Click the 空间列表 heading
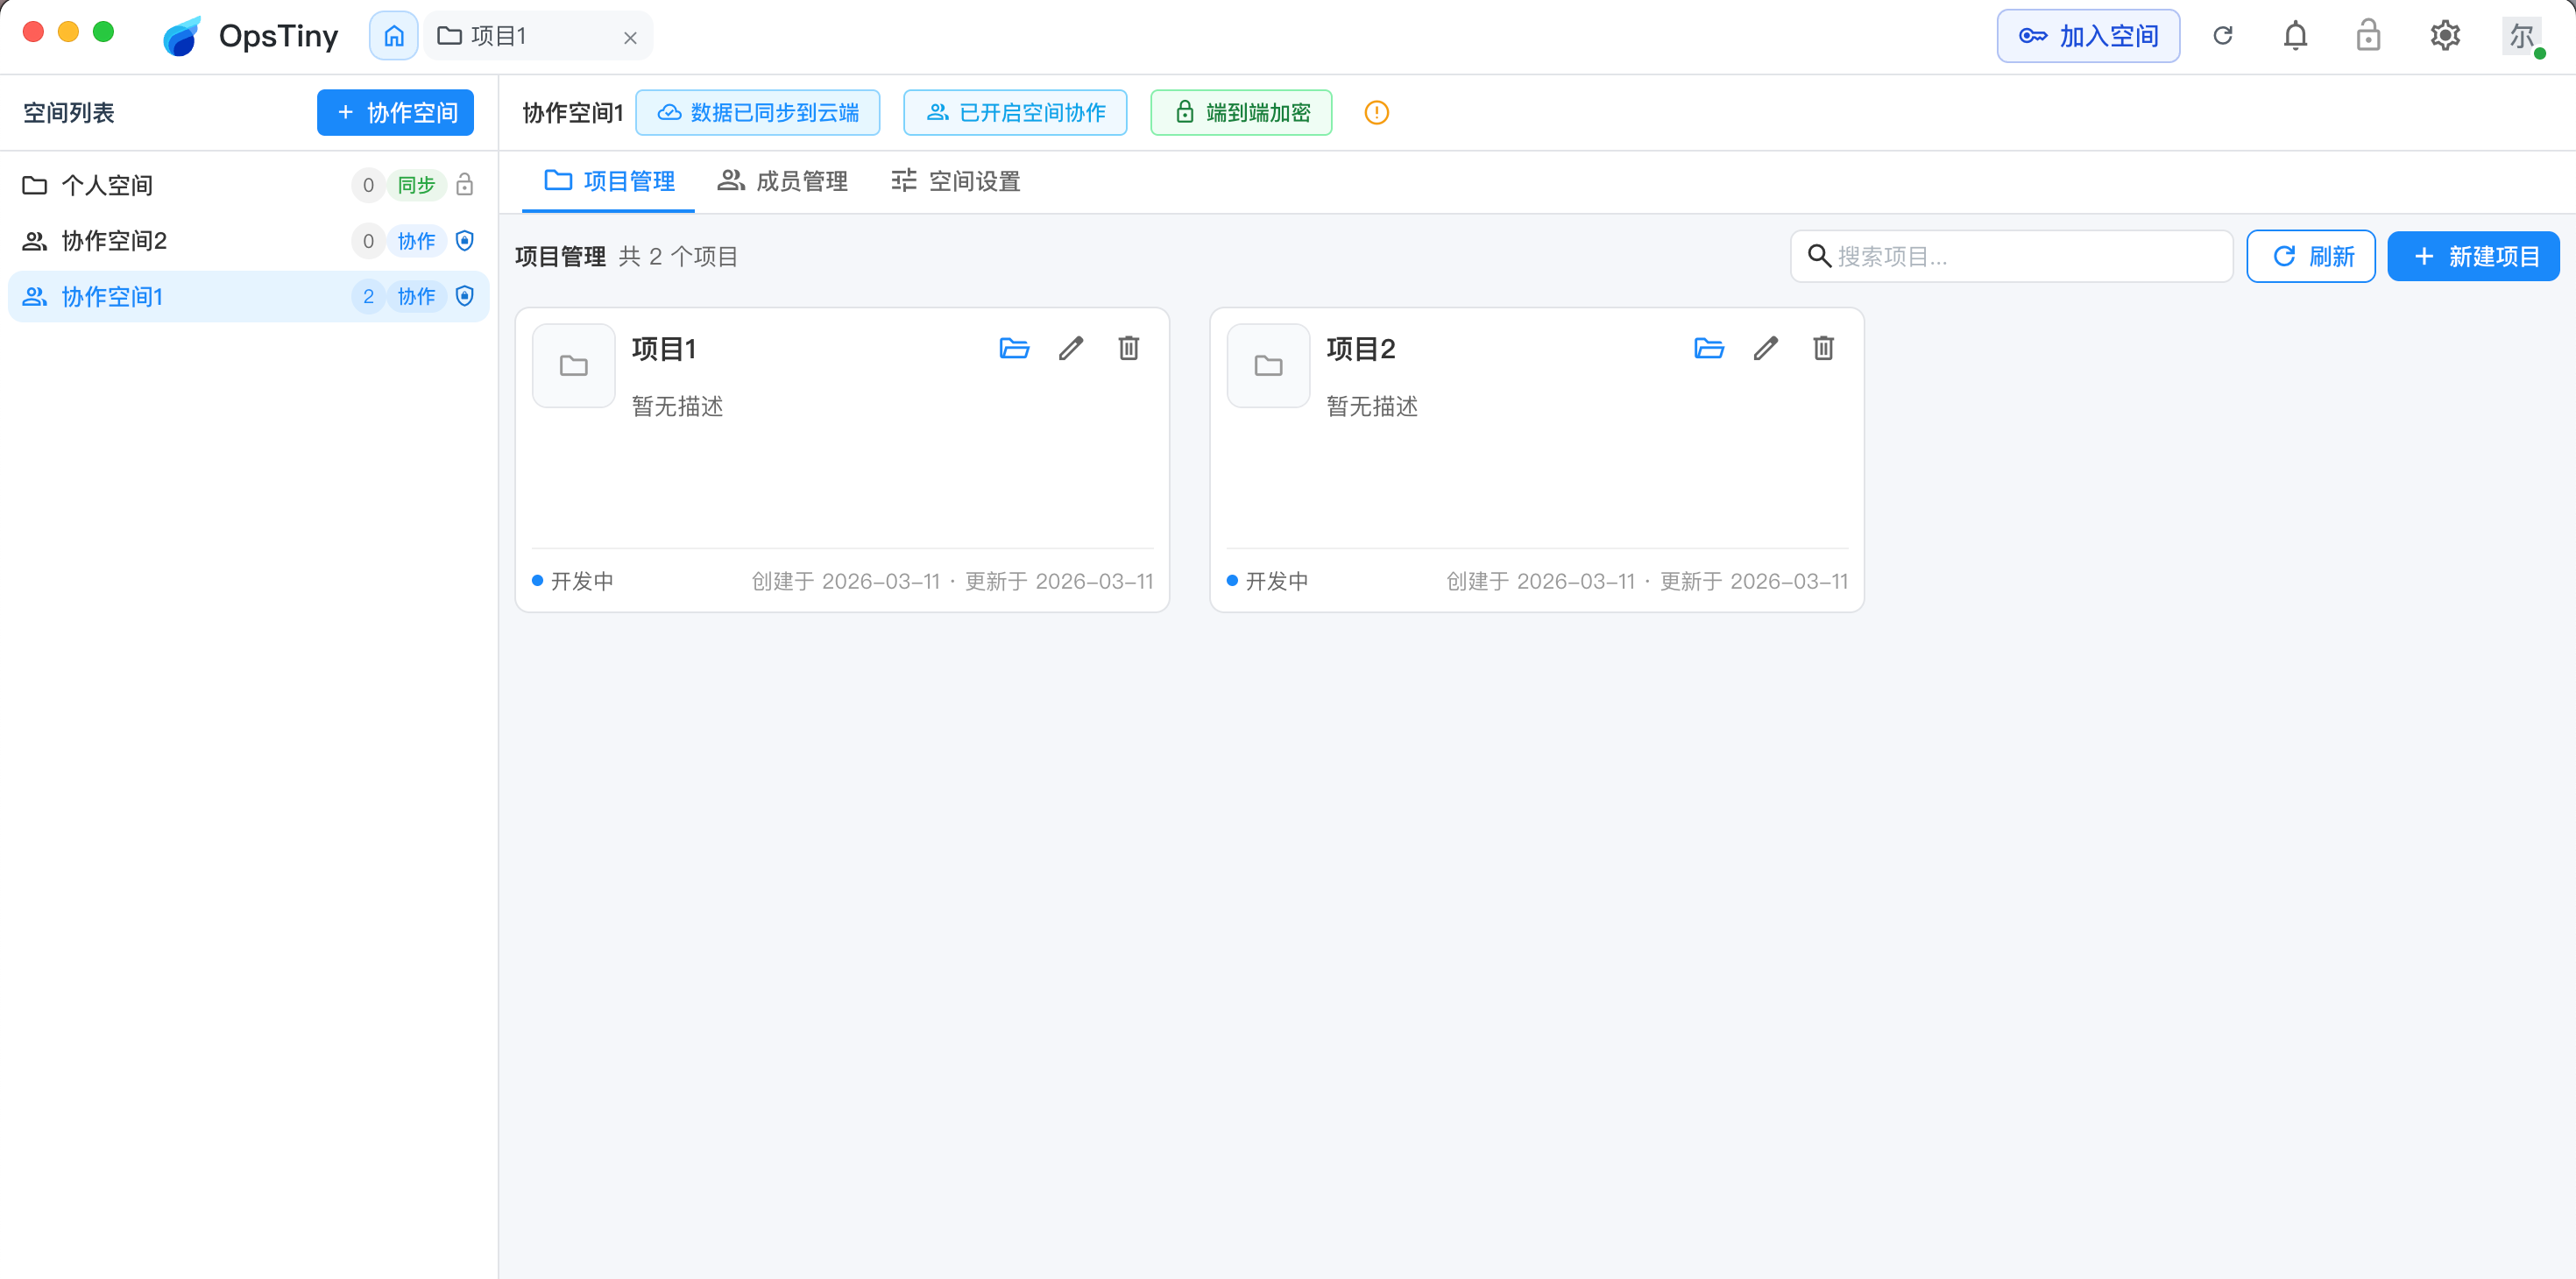2576x1279 pixels. tap(69, 112)
